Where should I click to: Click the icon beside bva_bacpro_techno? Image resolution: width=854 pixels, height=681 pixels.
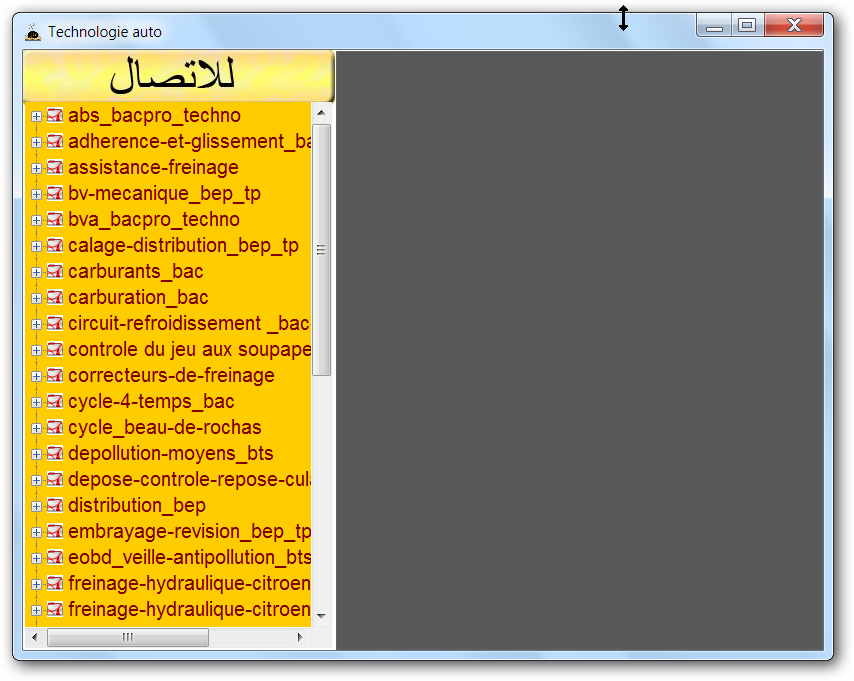click(x=55, y=220)
